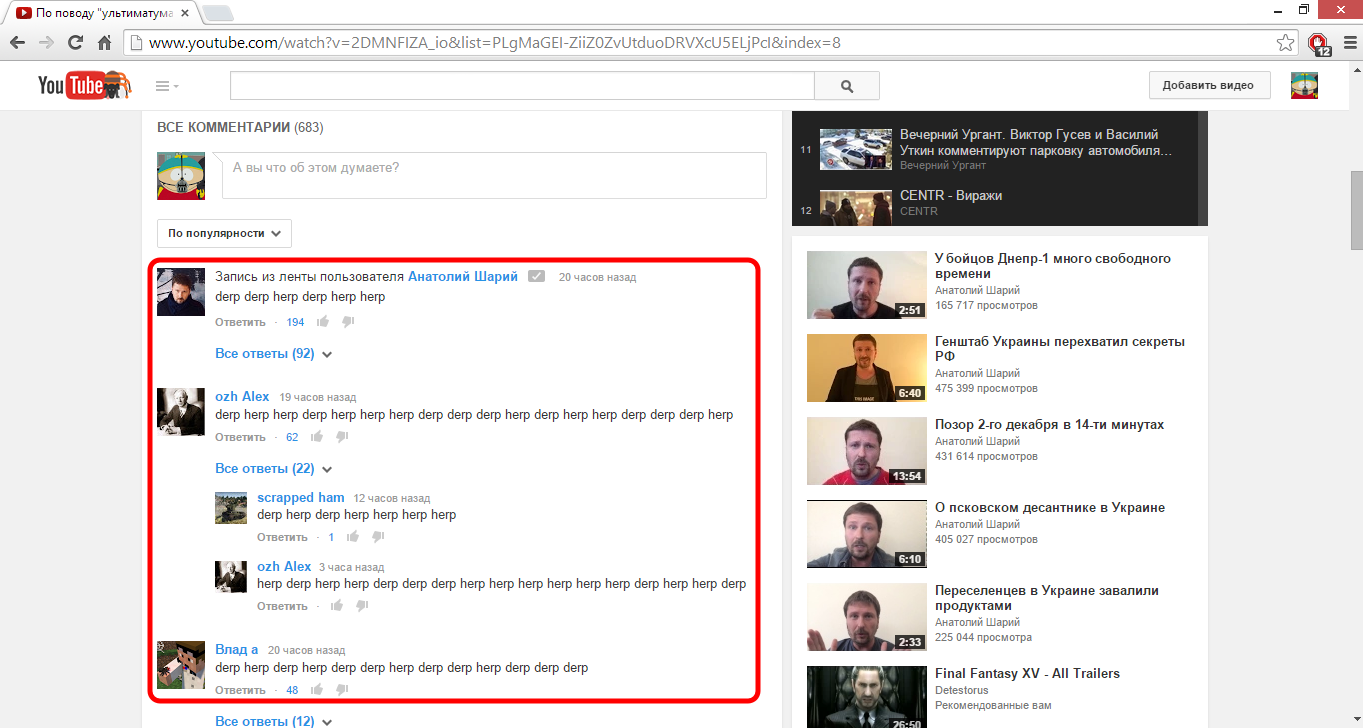The height and width of the screenshot is (728, 1363).
Task: Open the По популярности sort dropdown
Action: (224, 233)
